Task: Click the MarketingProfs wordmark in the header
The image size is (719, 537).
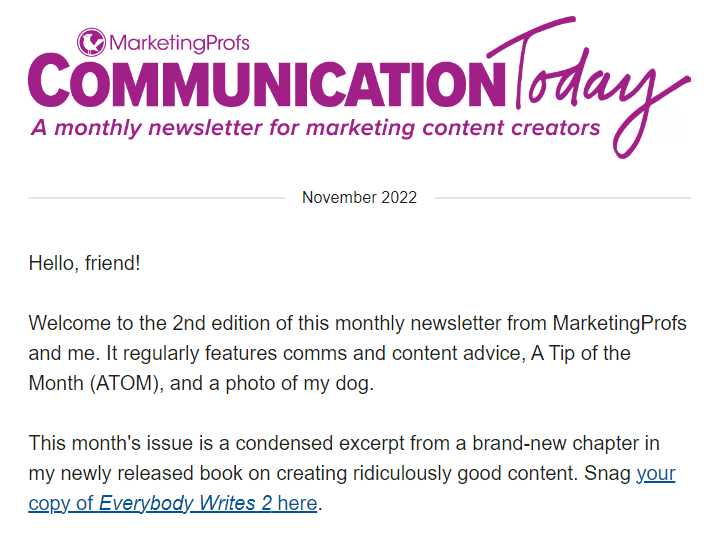Action: tap(179, 43)
